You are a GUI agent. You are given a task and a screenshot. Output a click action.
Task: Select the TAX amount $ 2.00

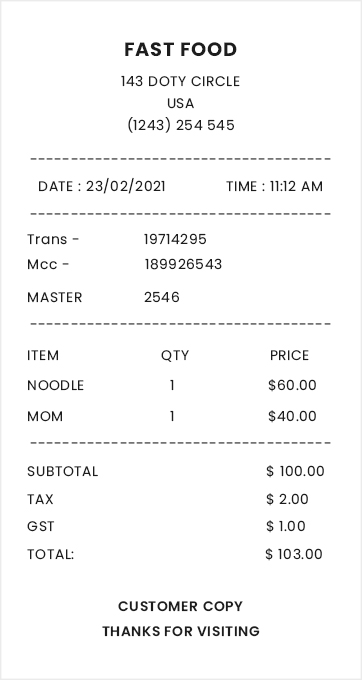[287, 499]
